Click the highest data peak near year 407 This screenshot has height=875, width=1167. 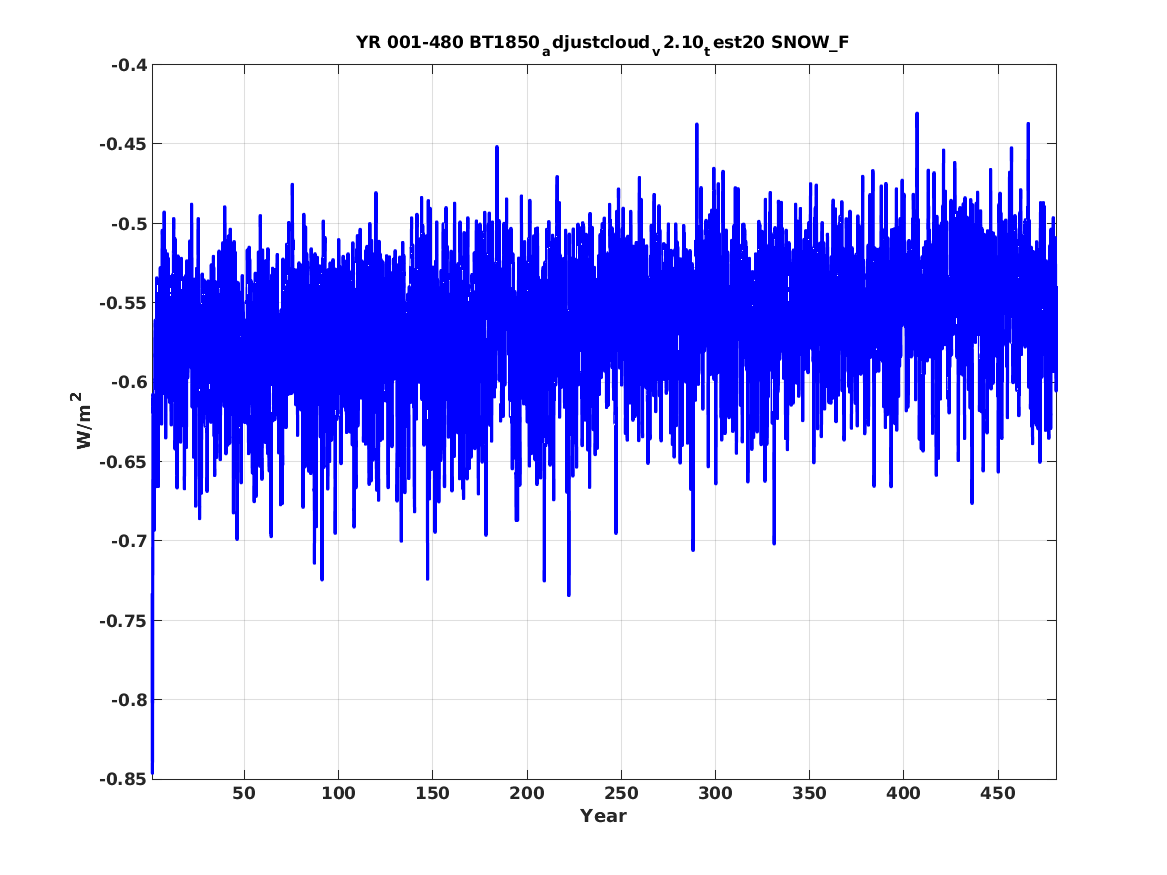click(x=917, y=115)
